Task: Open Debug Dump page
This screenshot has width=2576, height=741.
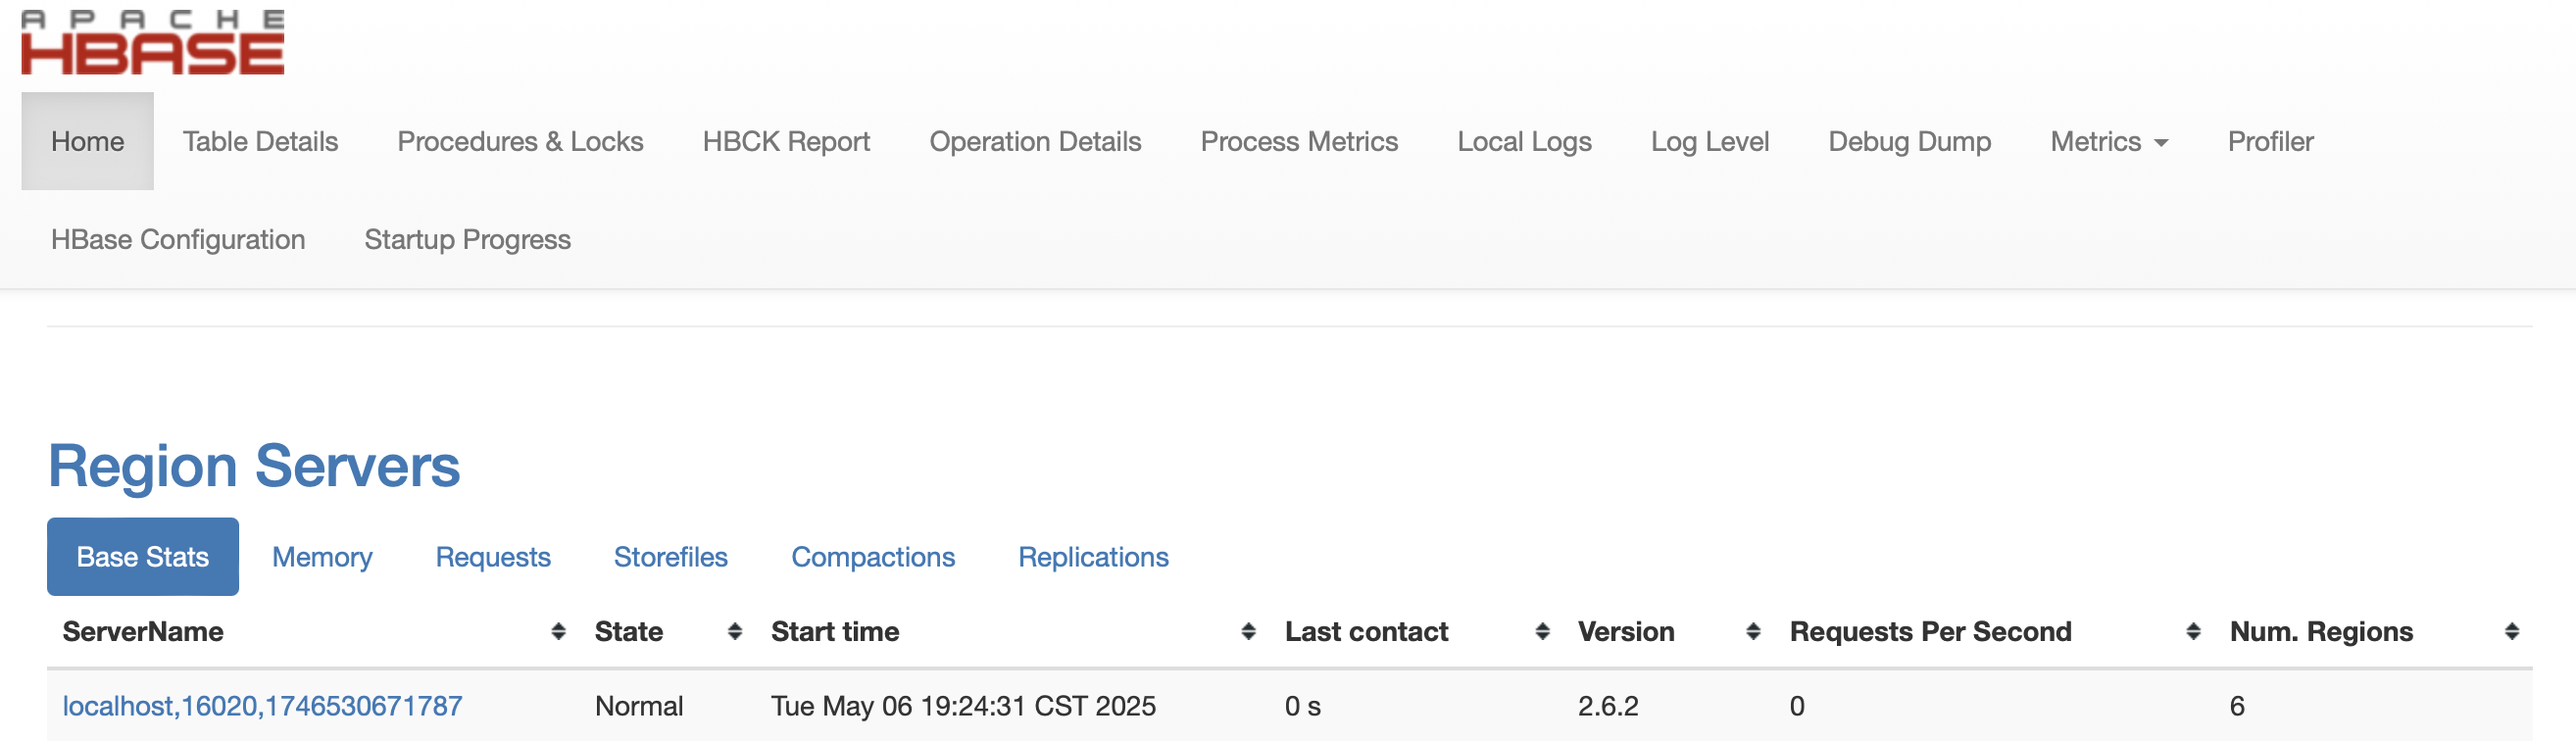Action: coord(1910,142)
